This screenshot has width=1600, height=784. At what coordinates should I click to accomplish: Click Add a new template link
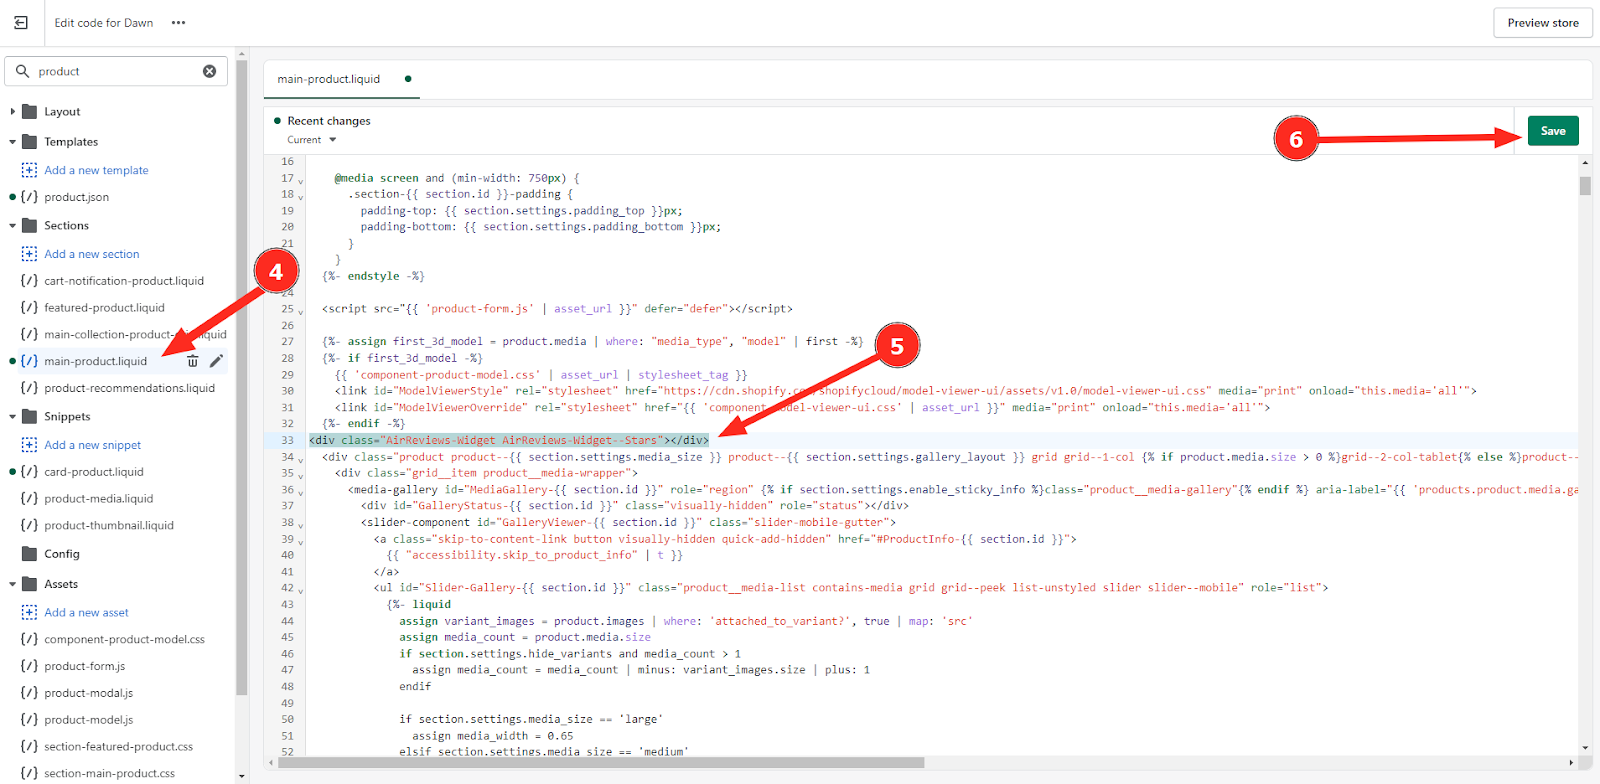point(96,170)
